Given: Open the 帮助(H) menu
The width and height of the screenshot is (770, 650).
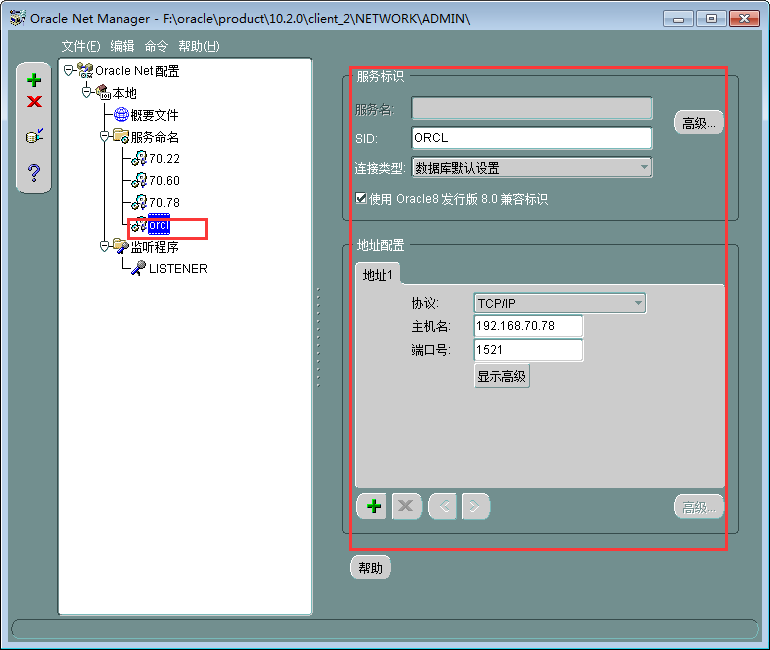Looking at the screenshot, I should click(x=198, y=46).
